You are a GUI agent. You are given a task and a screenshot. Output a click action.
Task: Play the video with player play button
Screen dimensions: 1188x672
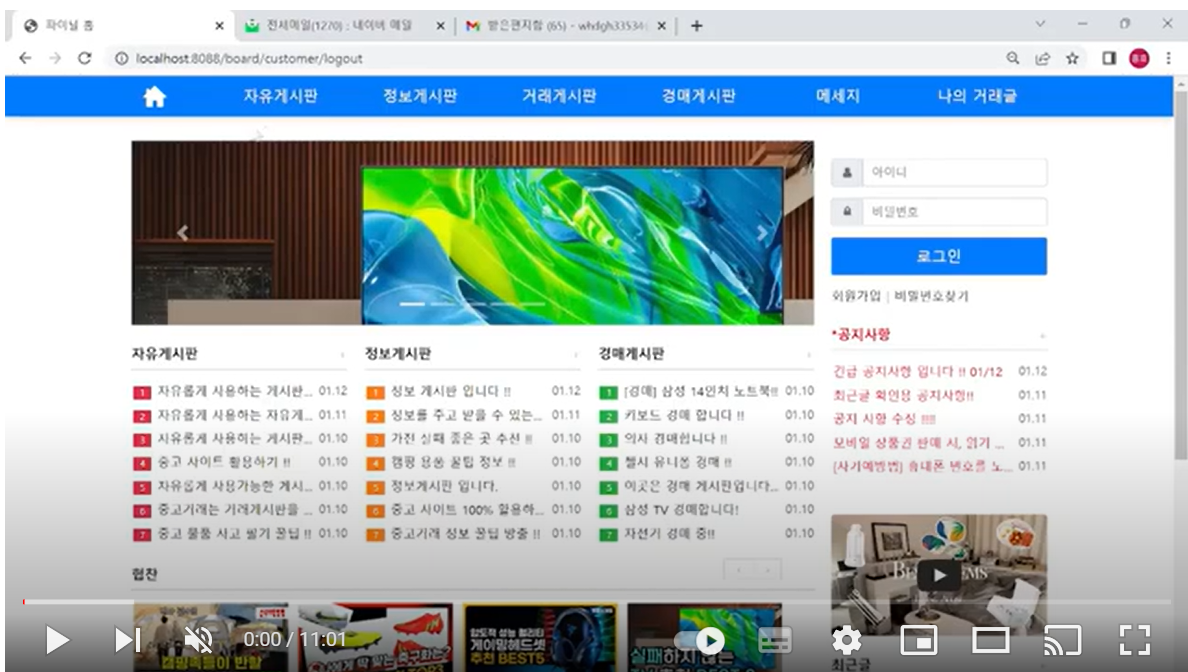tap(57, 640)
